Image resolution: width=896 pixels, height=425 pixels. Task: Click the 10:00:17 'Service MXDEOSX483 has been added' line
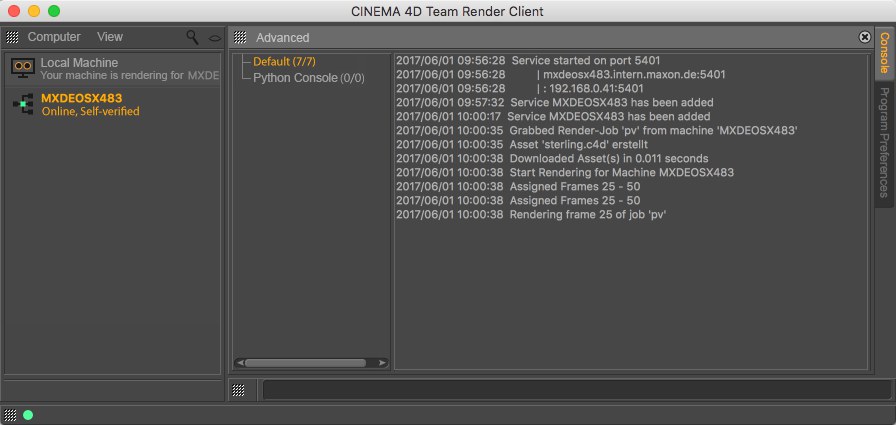click(553, 117)
